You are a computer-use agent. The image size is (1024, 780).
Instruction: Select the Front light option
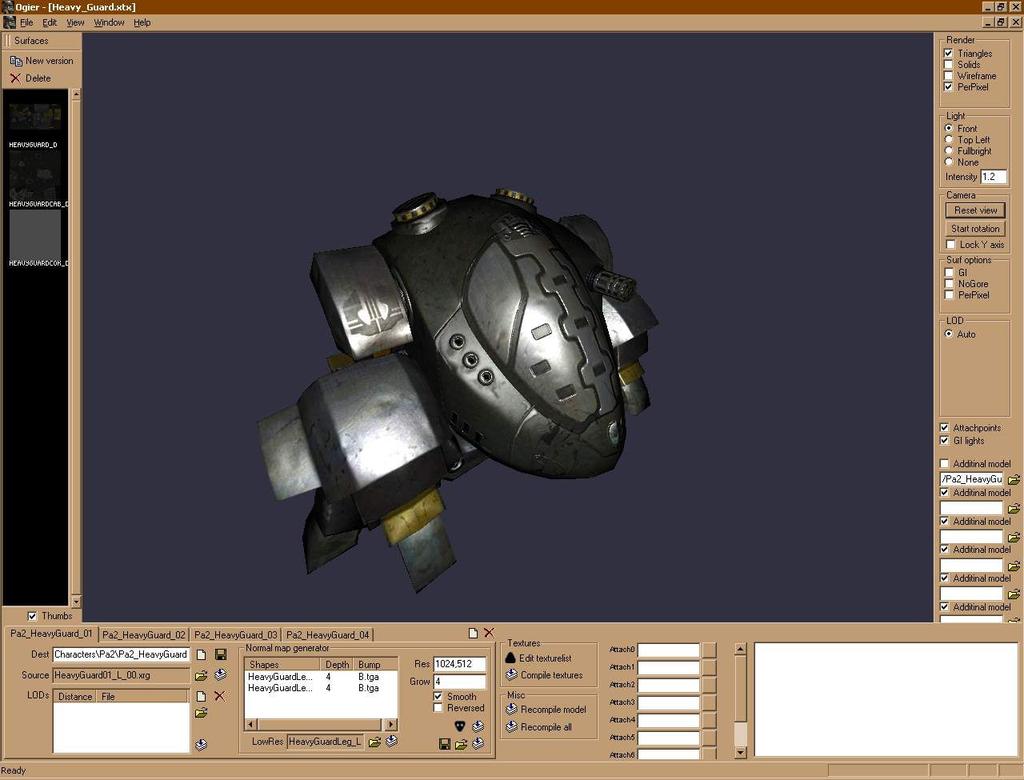(949, 129)
